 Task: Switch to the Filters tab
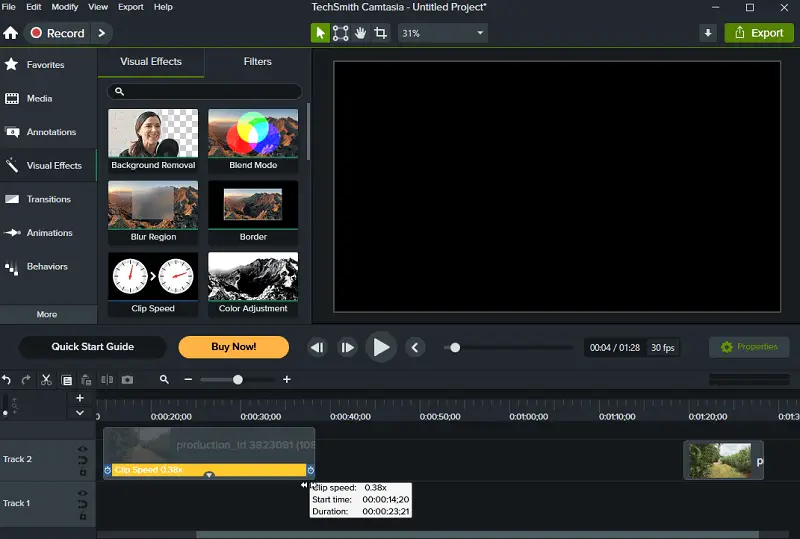258,62
